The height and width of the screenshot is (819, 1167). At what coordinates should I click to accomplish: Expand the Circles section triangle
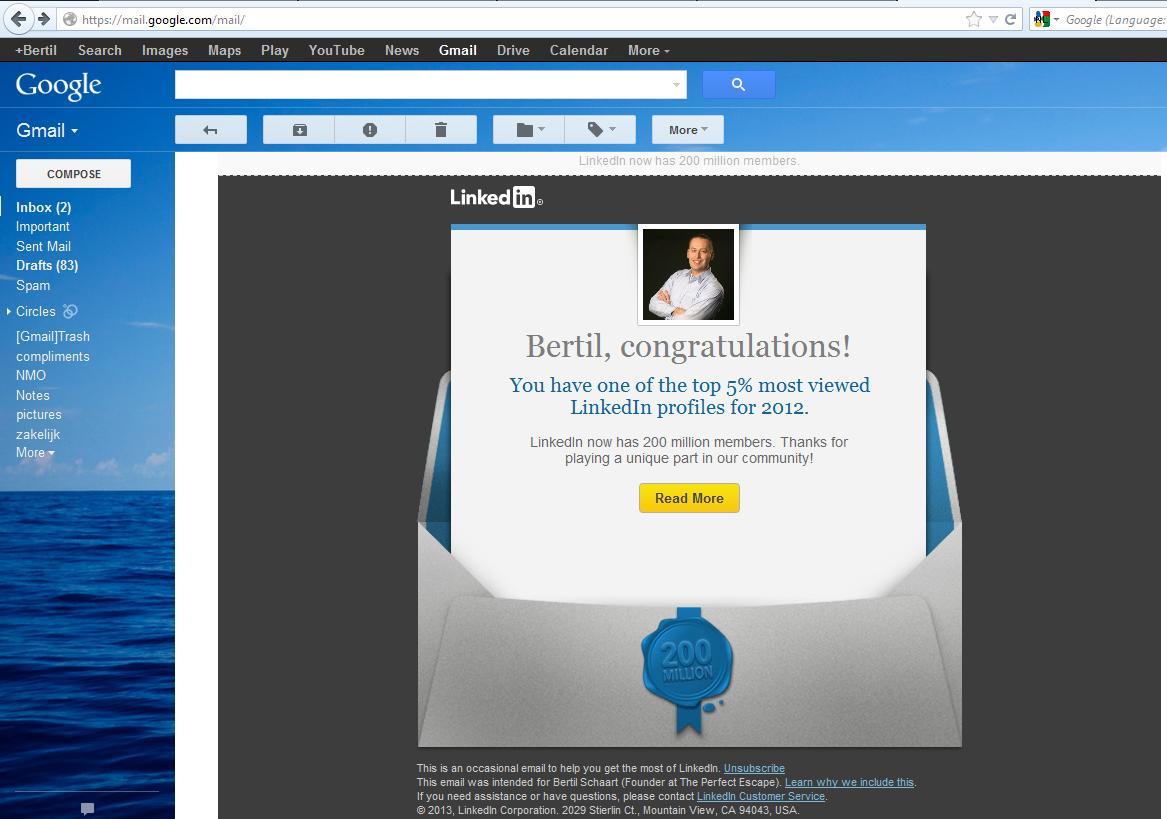pos(9,311)
